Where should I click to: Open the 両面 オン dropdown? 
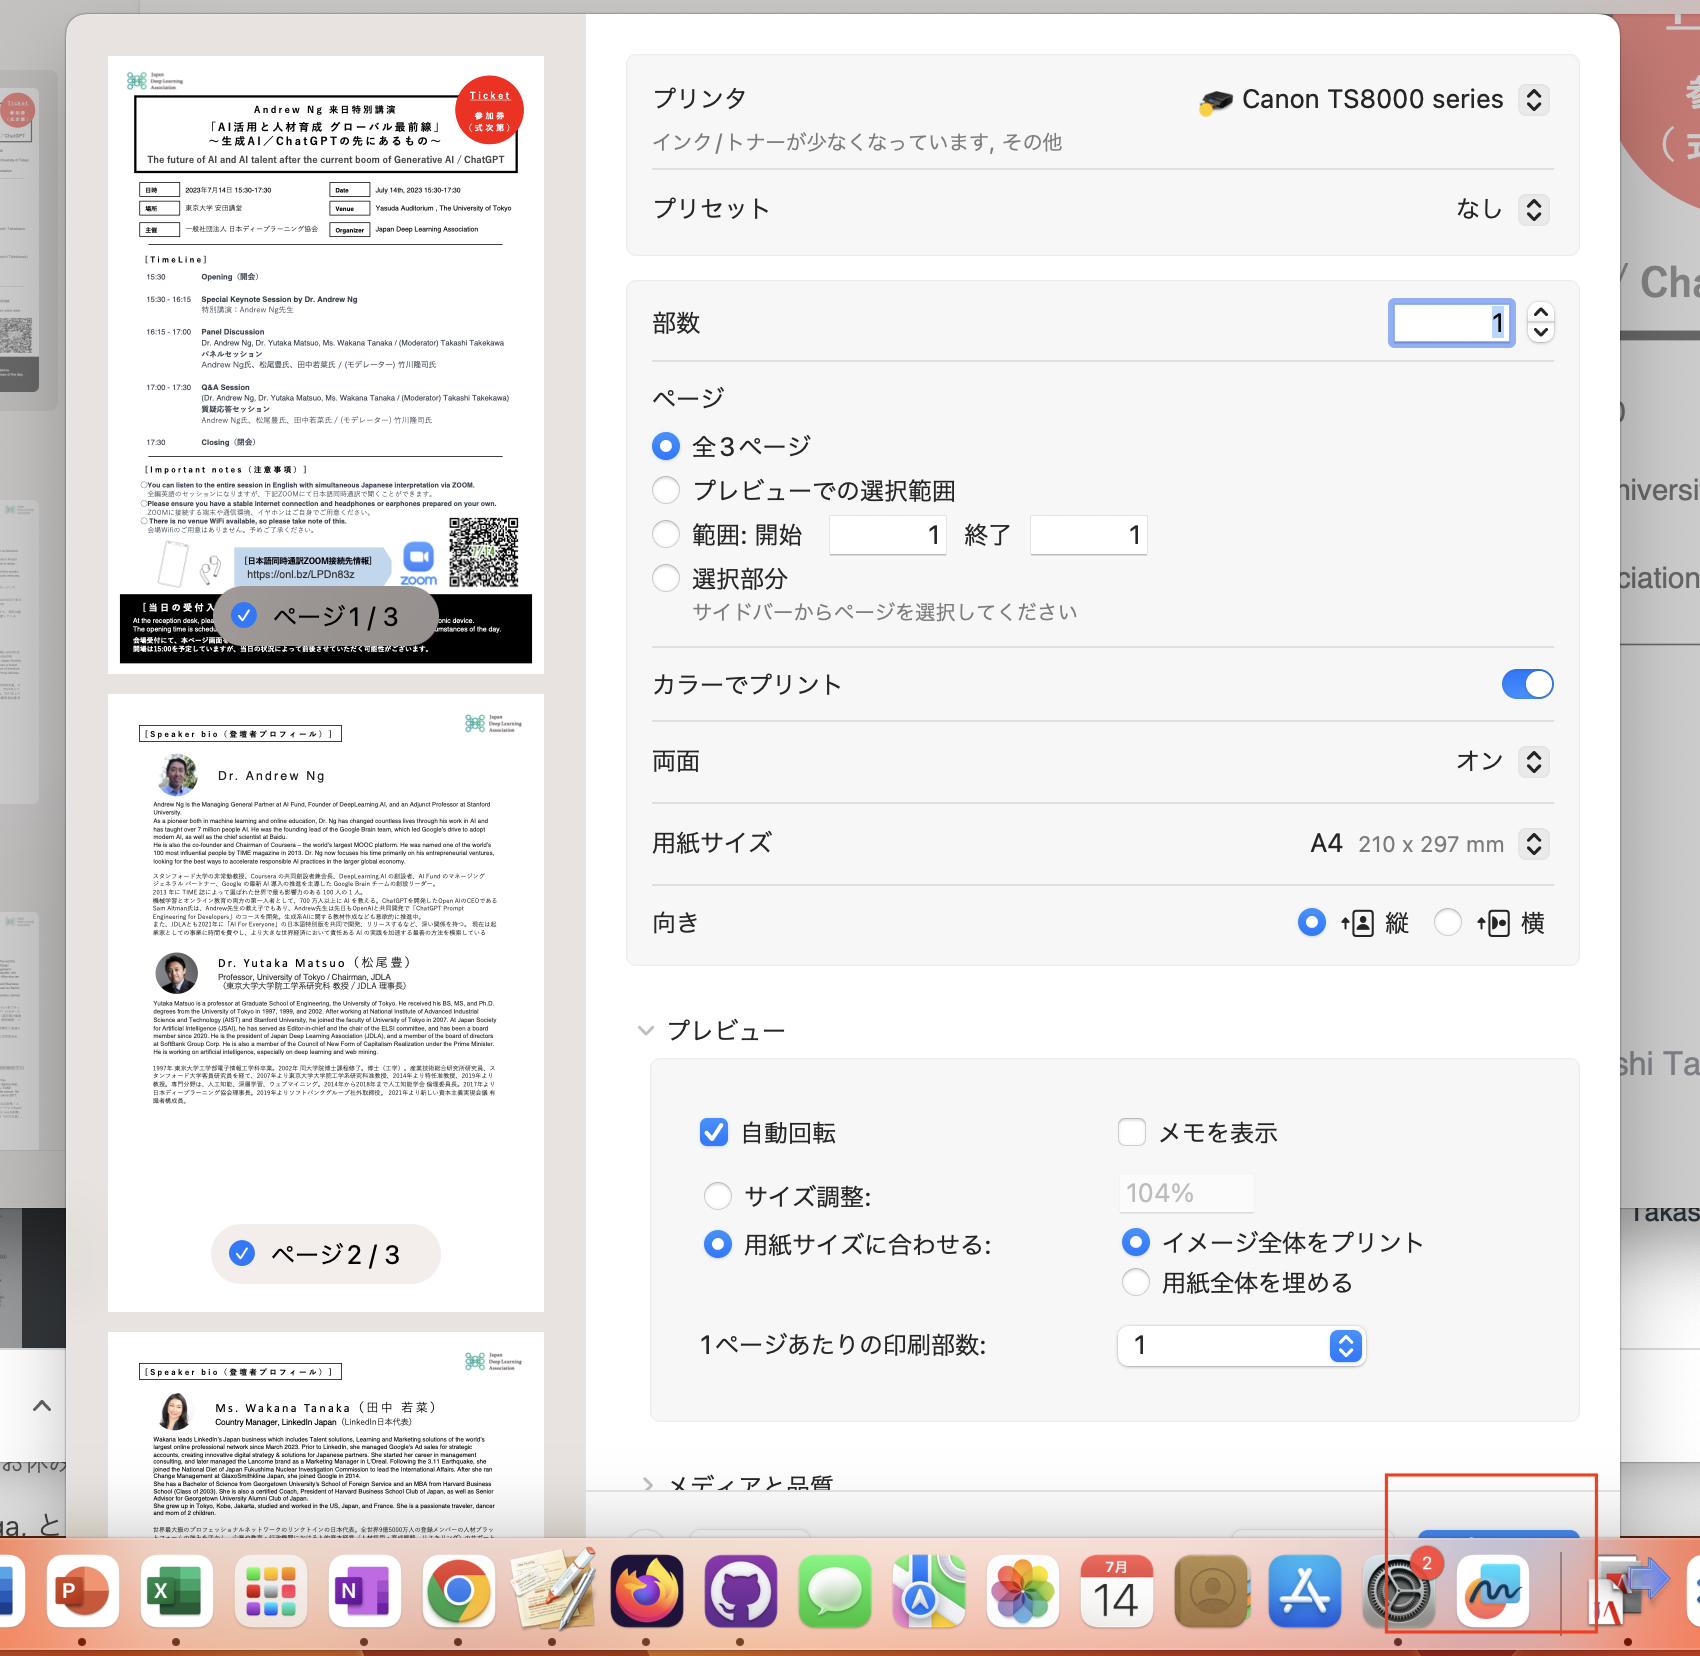point(1534,762)
